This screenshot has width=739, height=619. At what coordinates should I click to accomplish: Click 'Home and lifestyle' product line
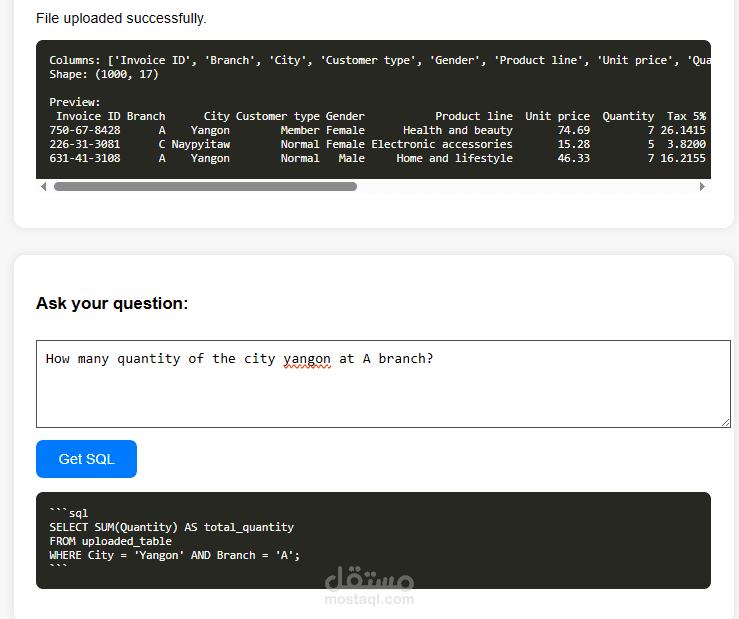point(454,158)
